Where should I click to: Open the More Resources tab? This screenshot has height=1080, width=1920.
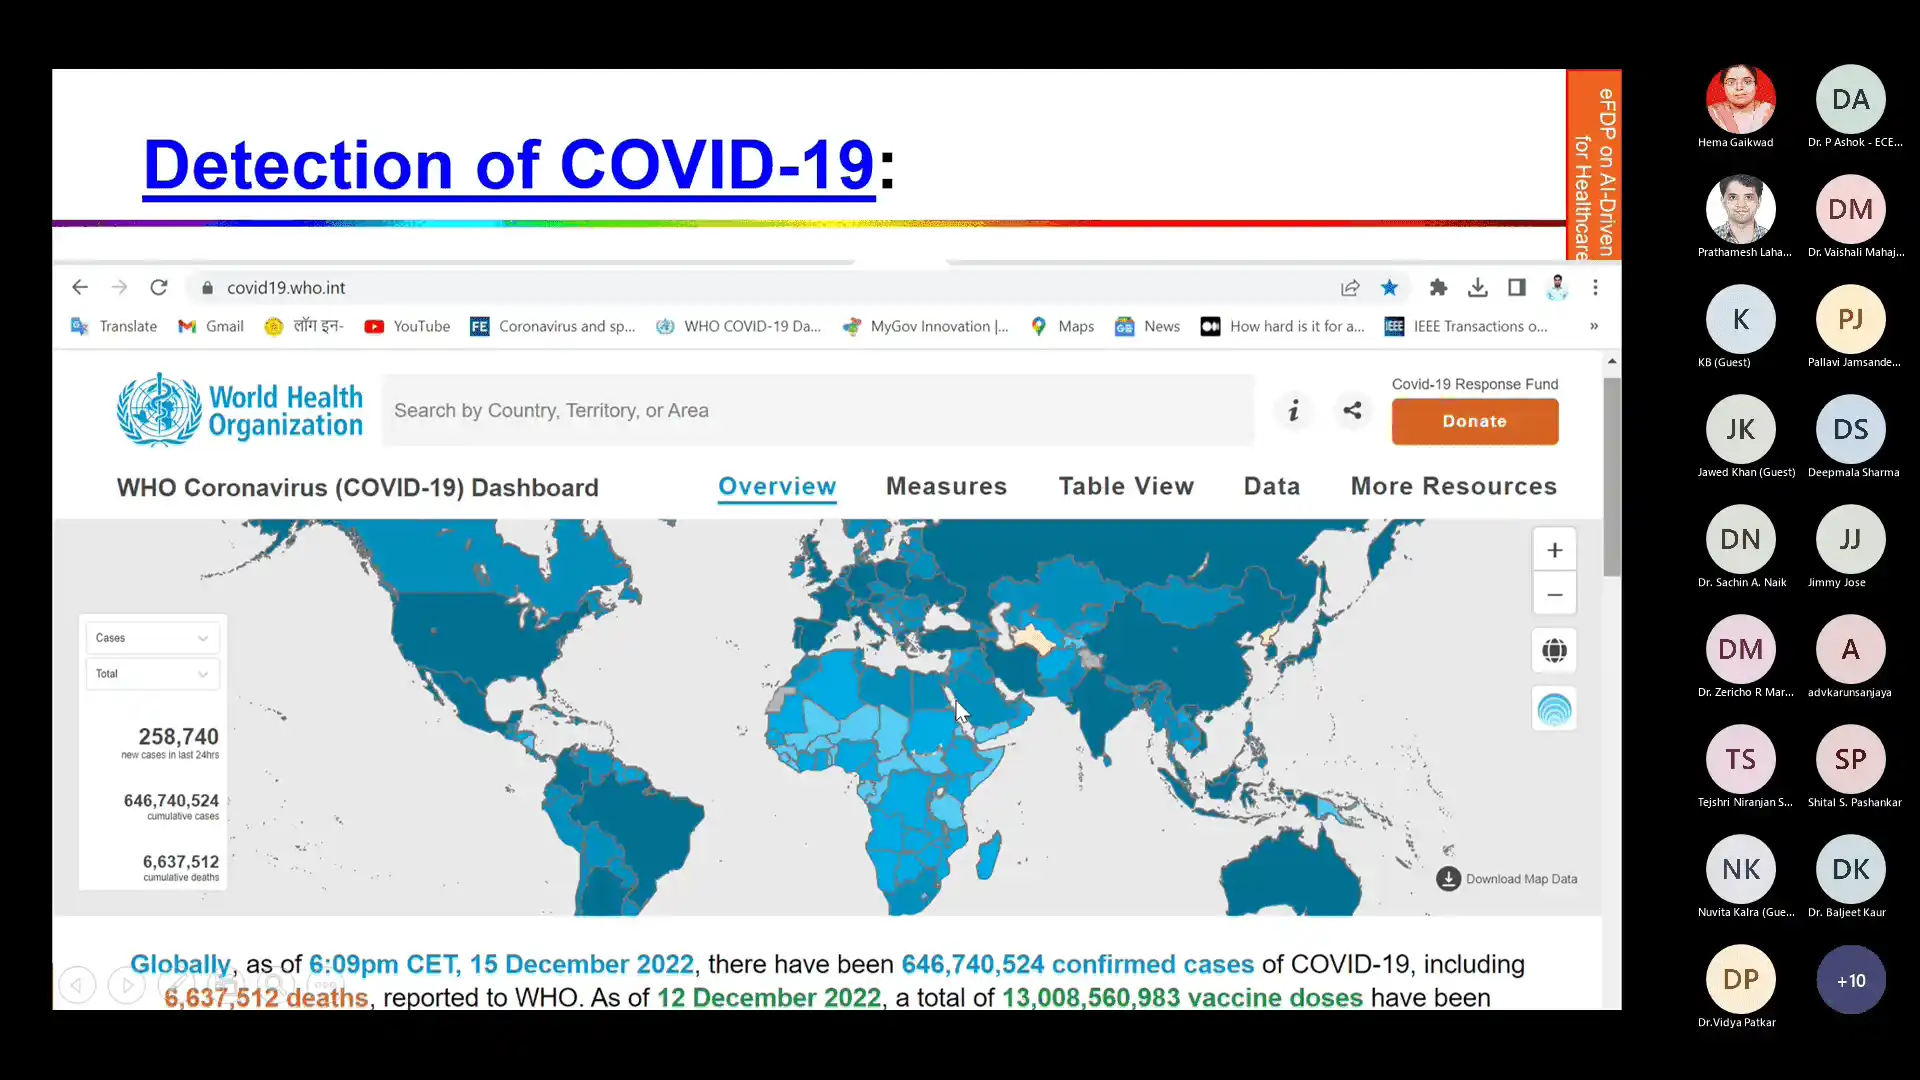(1454, 486)
